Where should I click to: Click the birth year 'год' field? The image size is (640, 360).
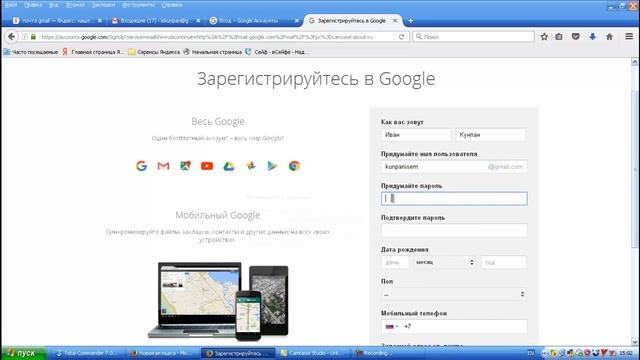click(x=503, y=262)
